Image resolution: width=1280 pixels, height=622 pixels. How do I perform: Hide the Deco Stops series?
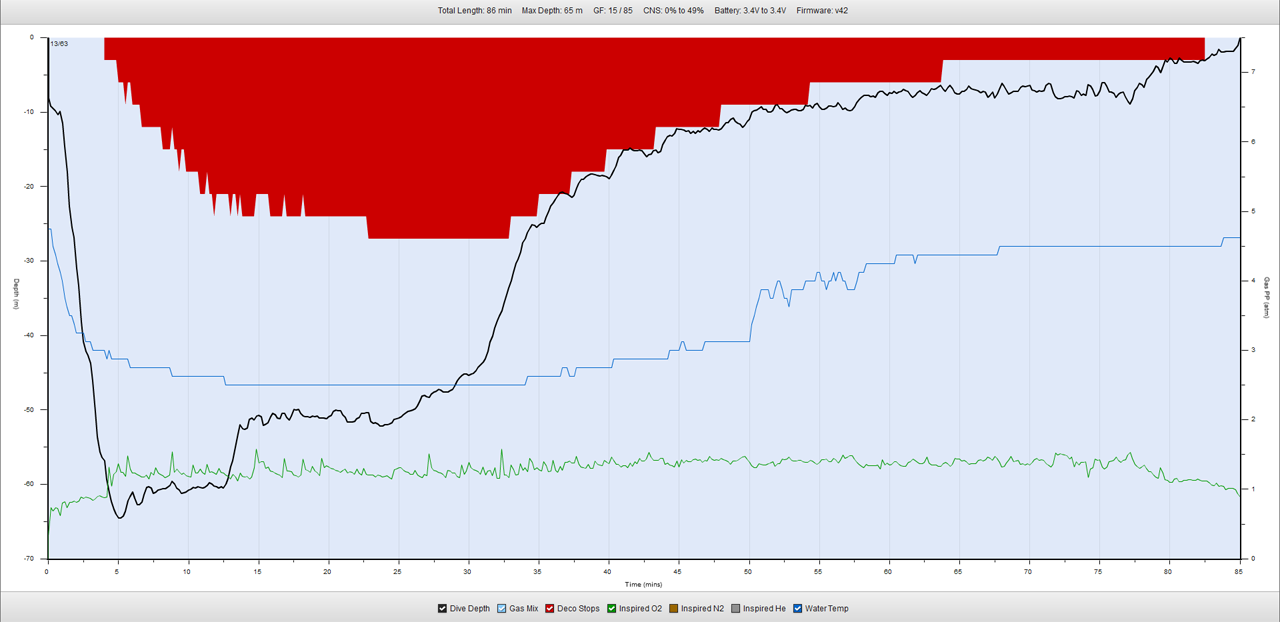pos(549,608)
